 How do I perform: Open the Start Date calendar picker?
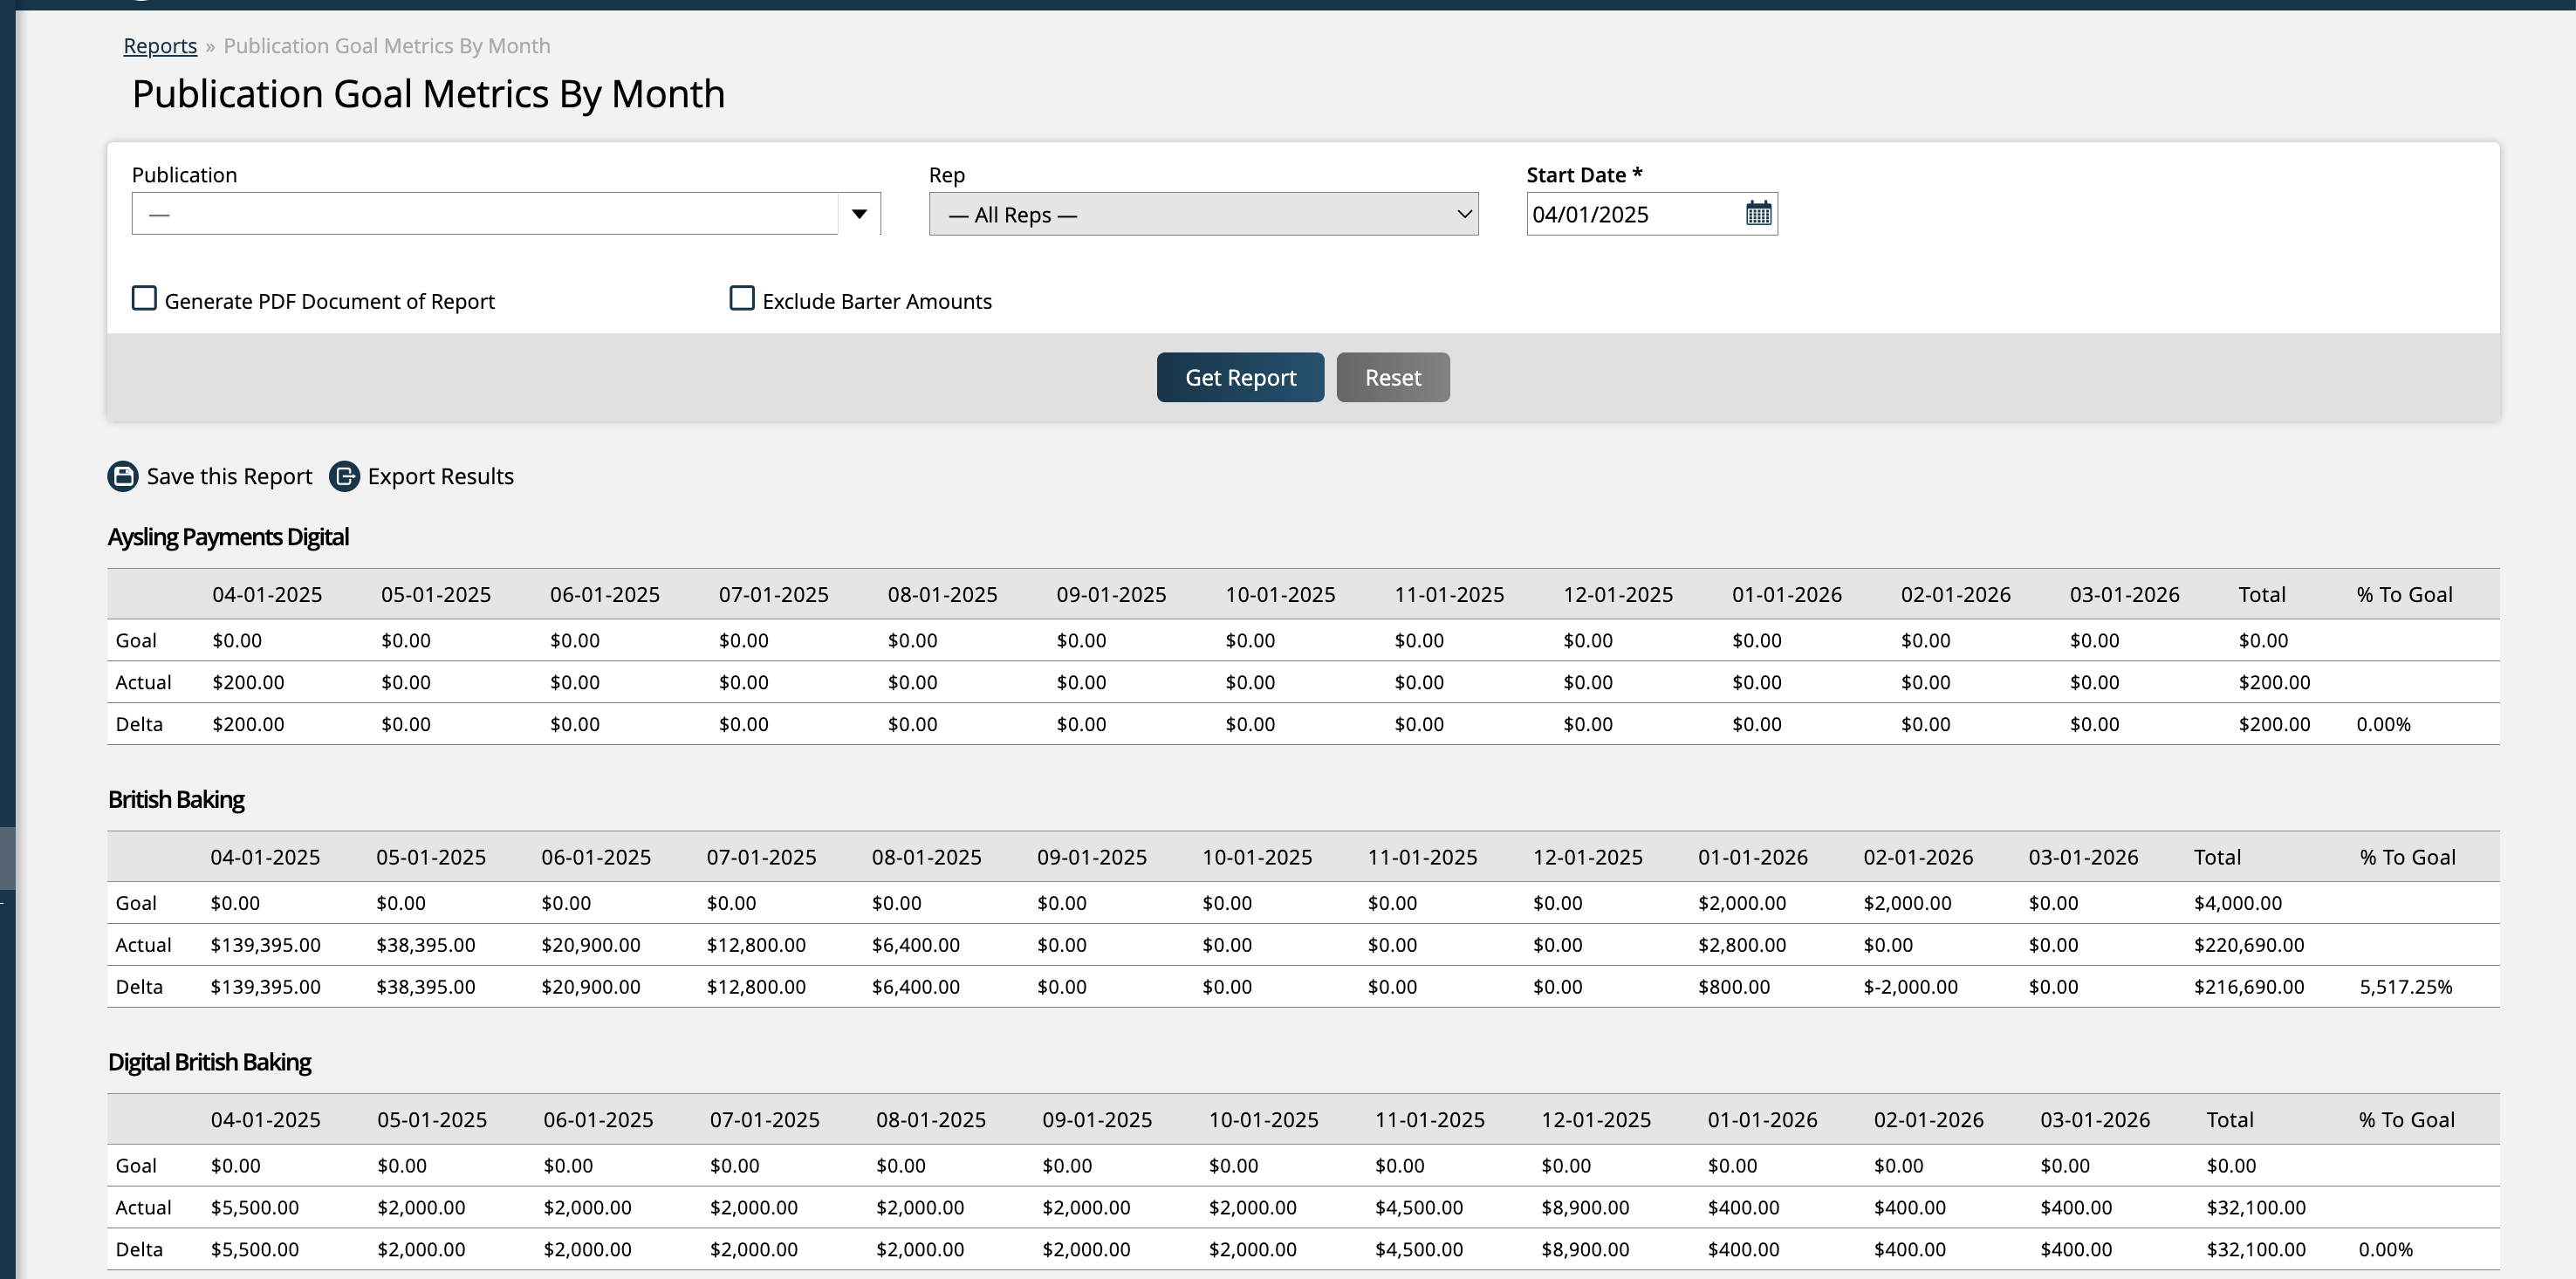click(x=1758, y=214)
